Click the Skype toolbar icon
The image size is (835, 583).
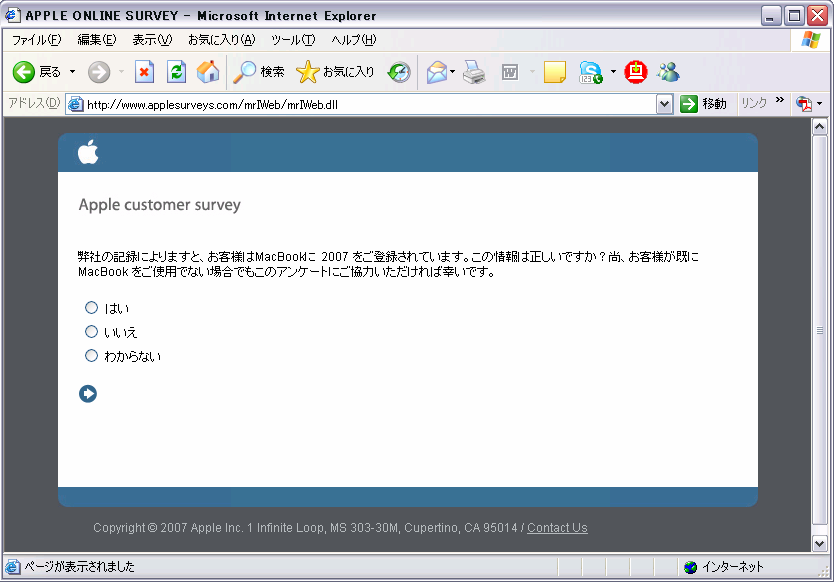click(591, 72)
